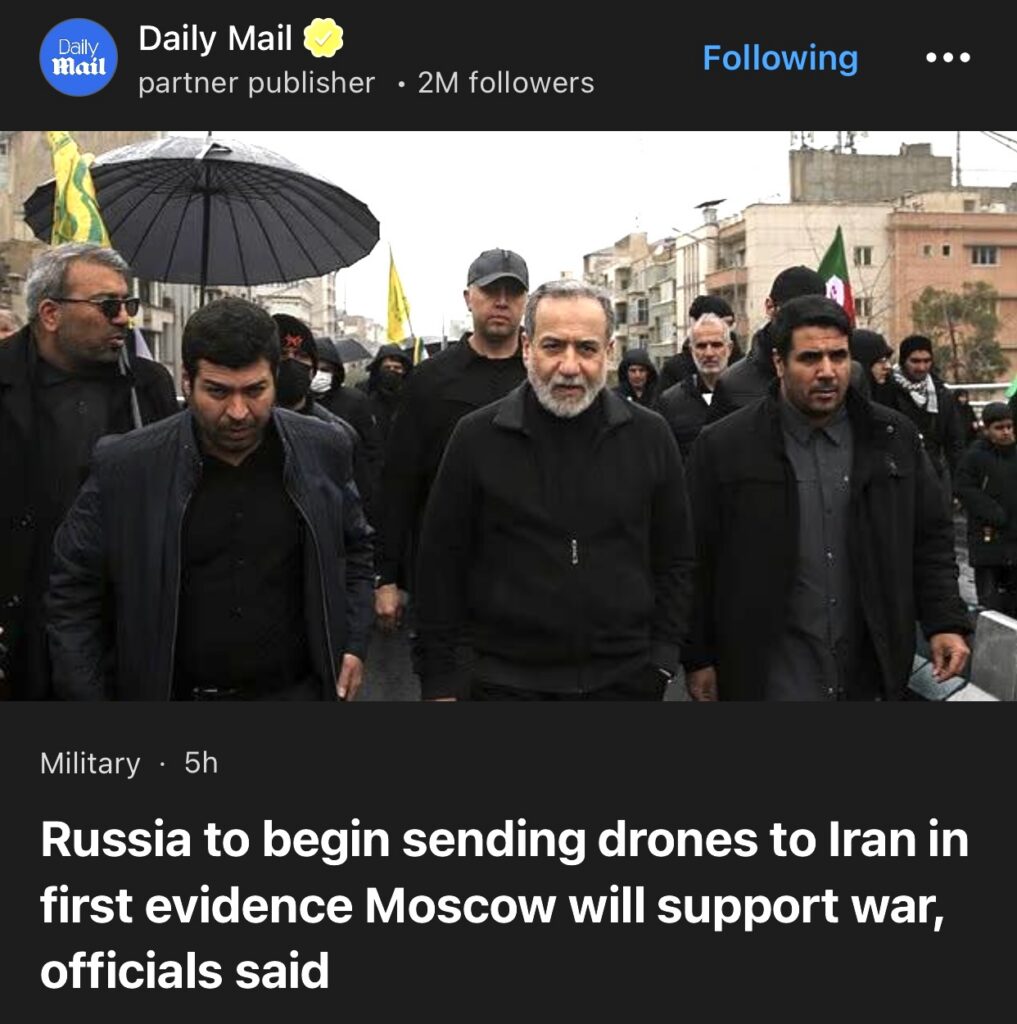Open the Daily Mail profile logo
Viewport: 1017px width, 1024px height.
point(78,57)
